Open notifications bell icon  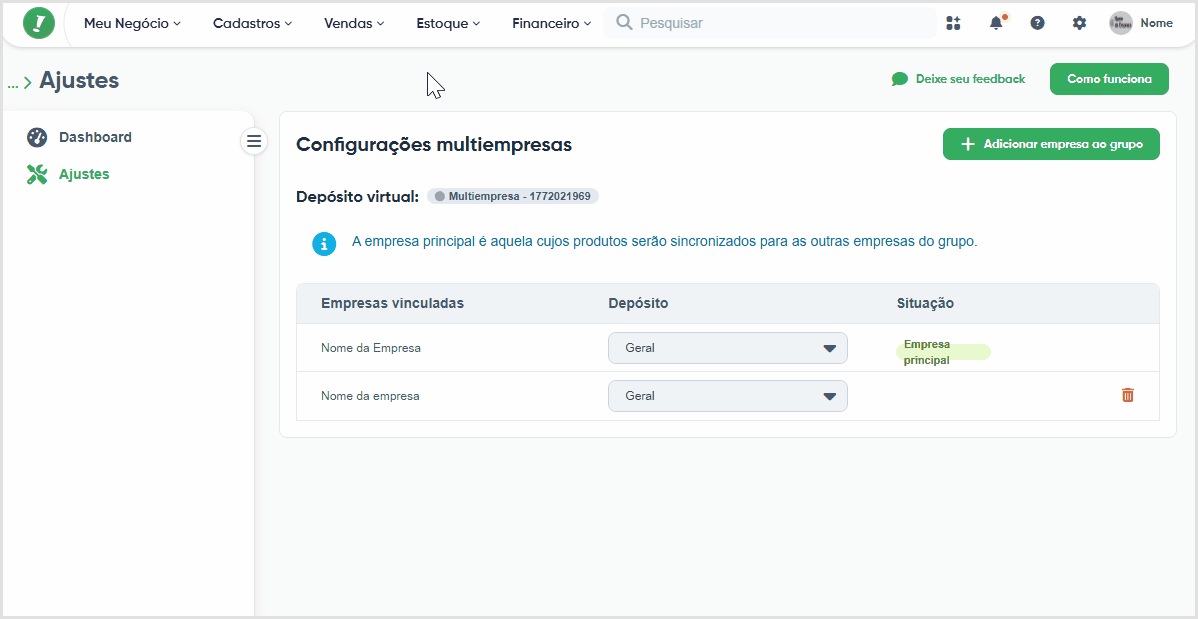[996, 23]
